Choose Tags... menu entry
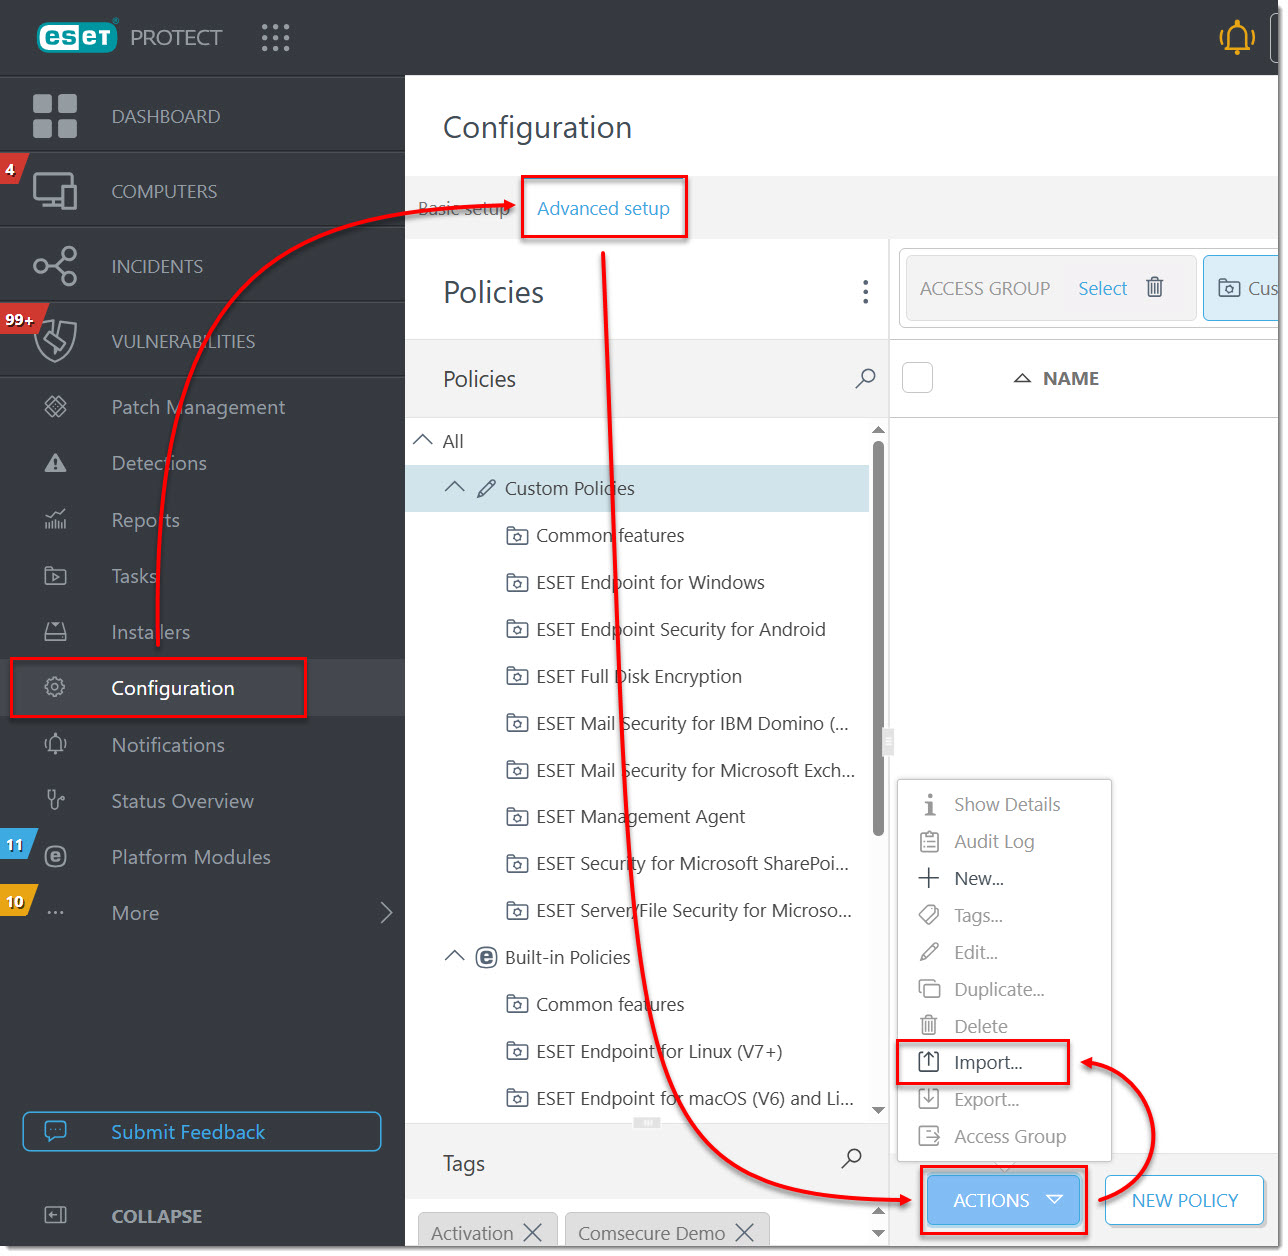 pos(1004,915)
